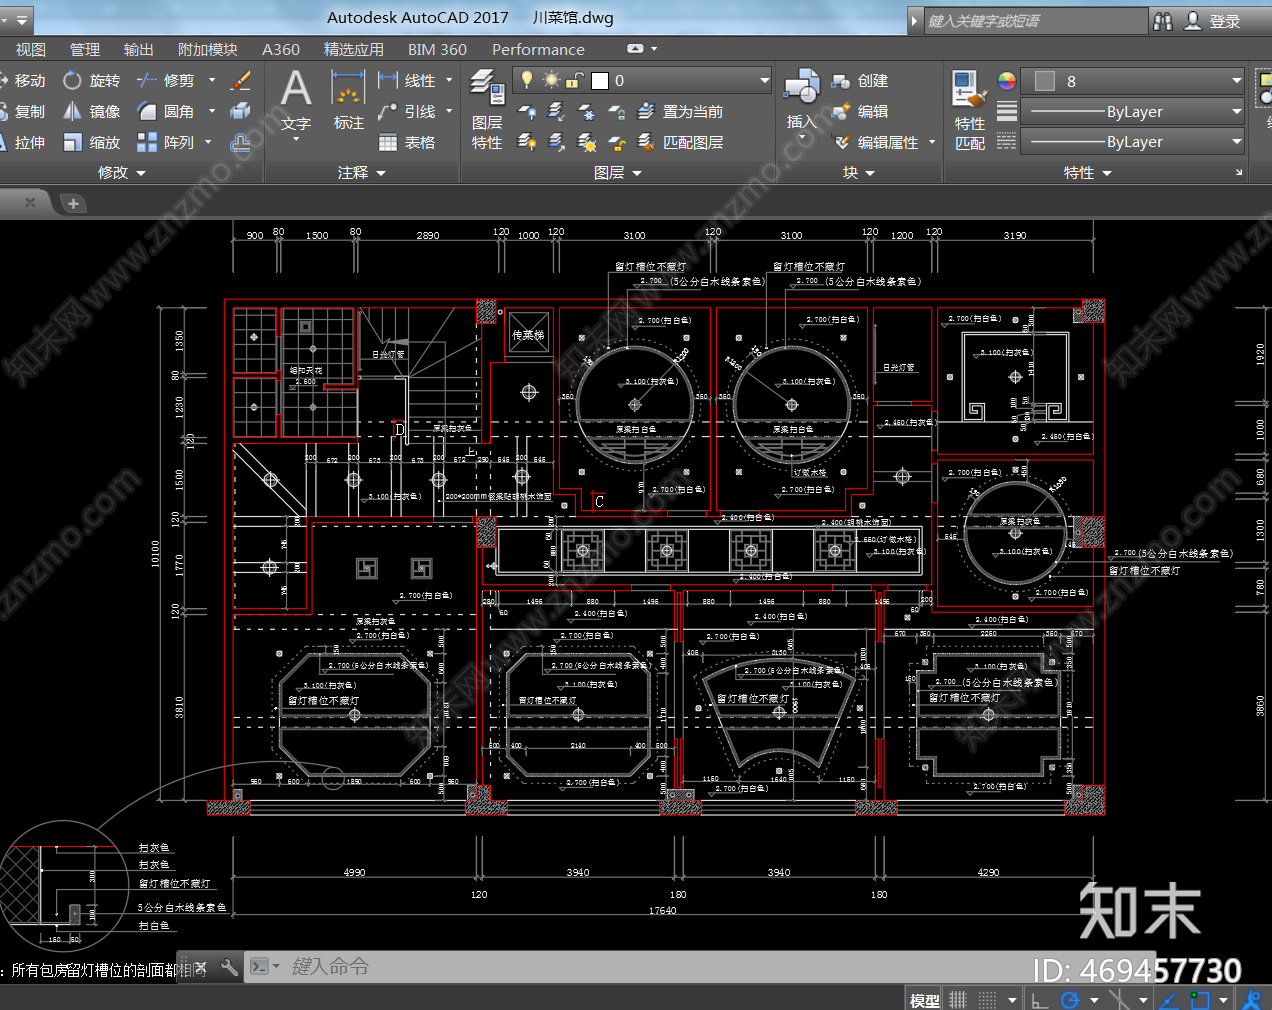Start the Dimension (标注) tool
The height and width of the screenshot is (1010, 1272).
click(348, 102)
